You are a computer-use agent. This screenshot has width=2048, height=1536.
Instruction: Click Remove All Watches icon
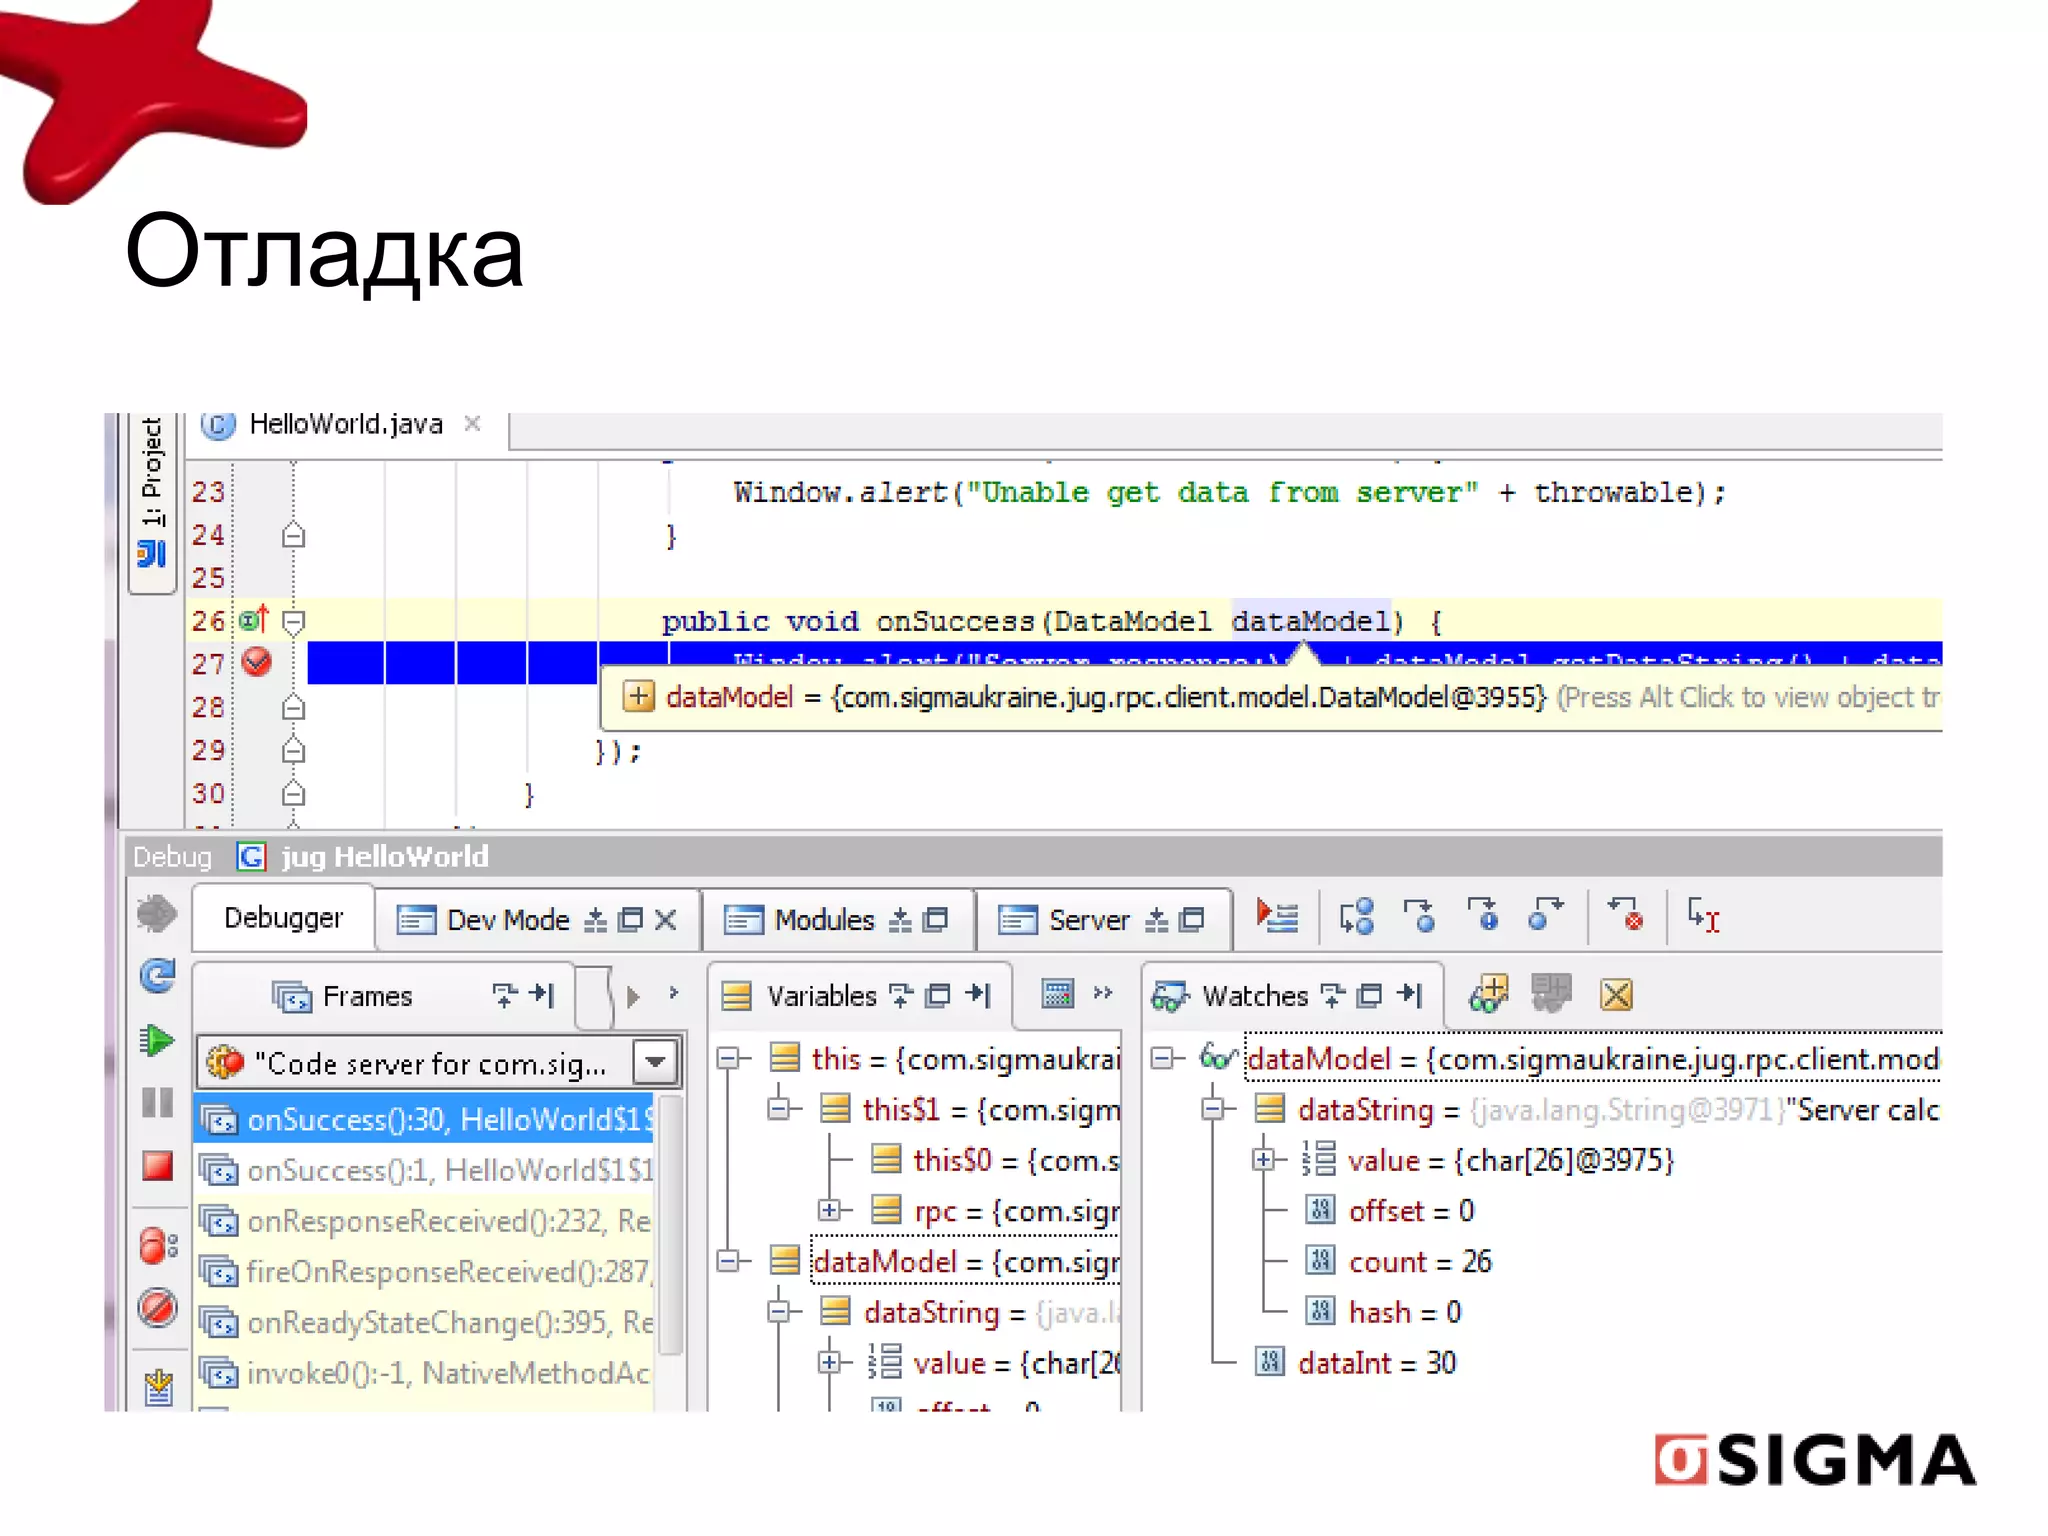coord(1616,994)
